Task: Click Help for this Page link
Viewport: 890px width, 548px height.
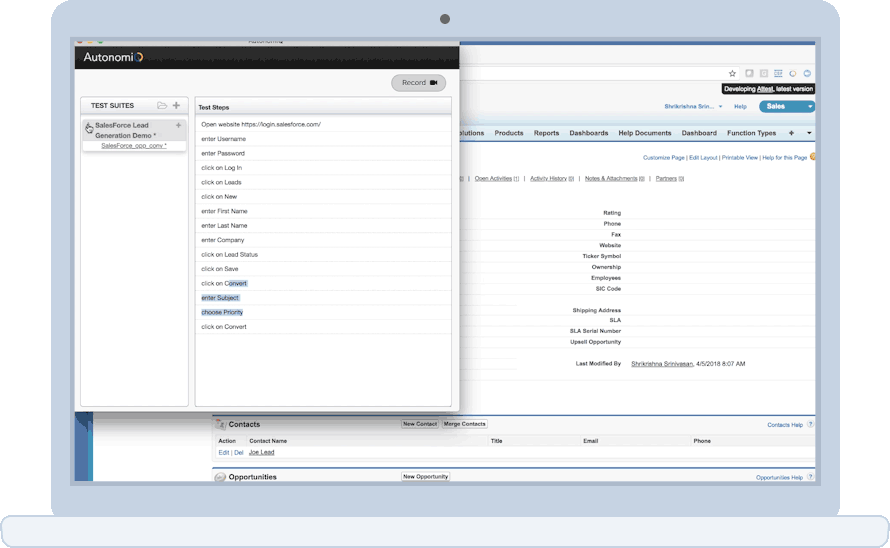Action: tap(784, 158)
